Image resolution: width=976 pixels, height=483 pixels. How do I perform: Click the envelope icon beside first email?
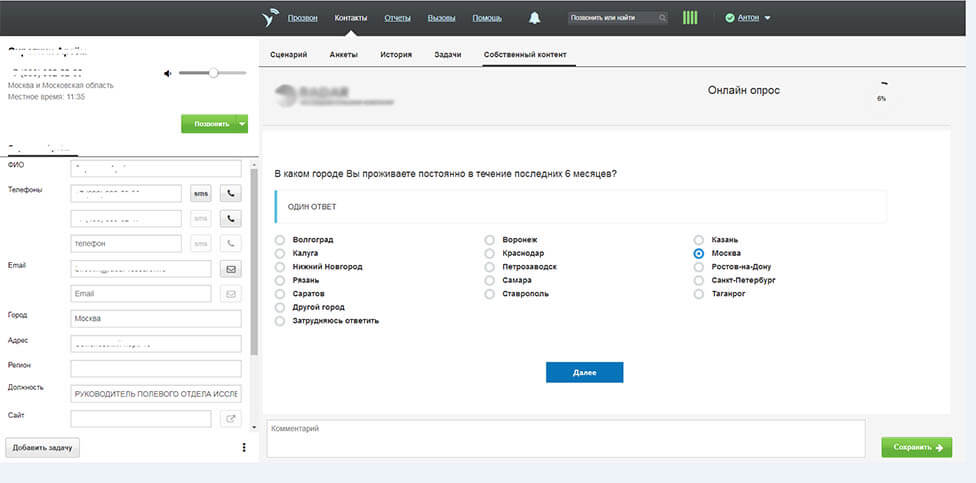[x=231, y=268]
